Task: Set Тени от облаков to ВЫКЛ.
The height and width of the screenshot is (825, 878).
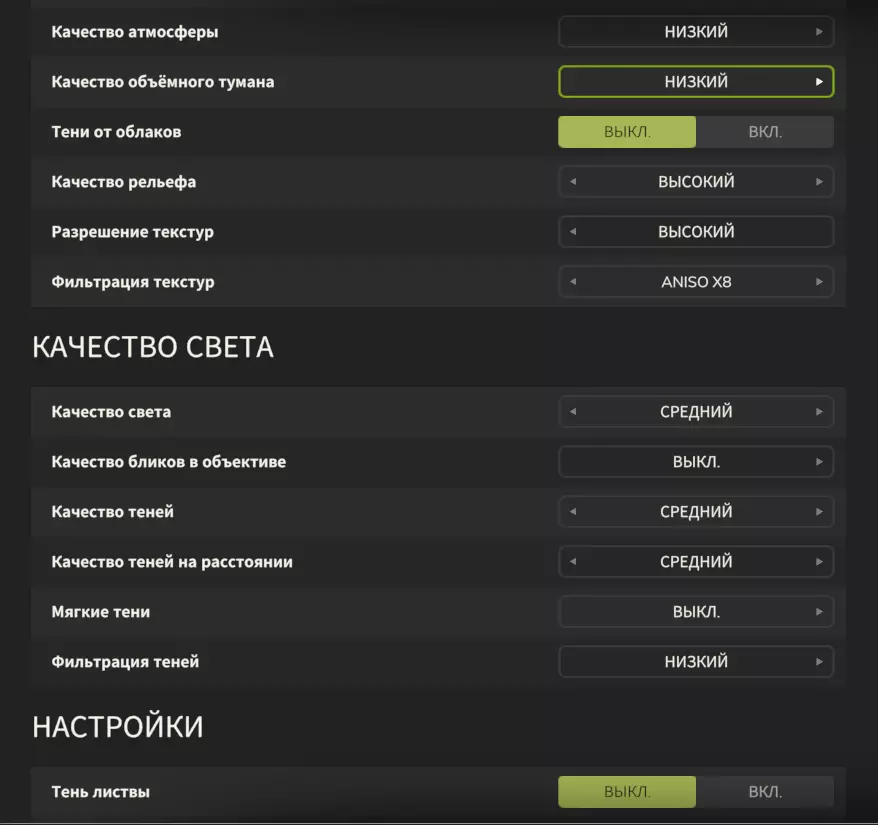Action: (627, 132)
